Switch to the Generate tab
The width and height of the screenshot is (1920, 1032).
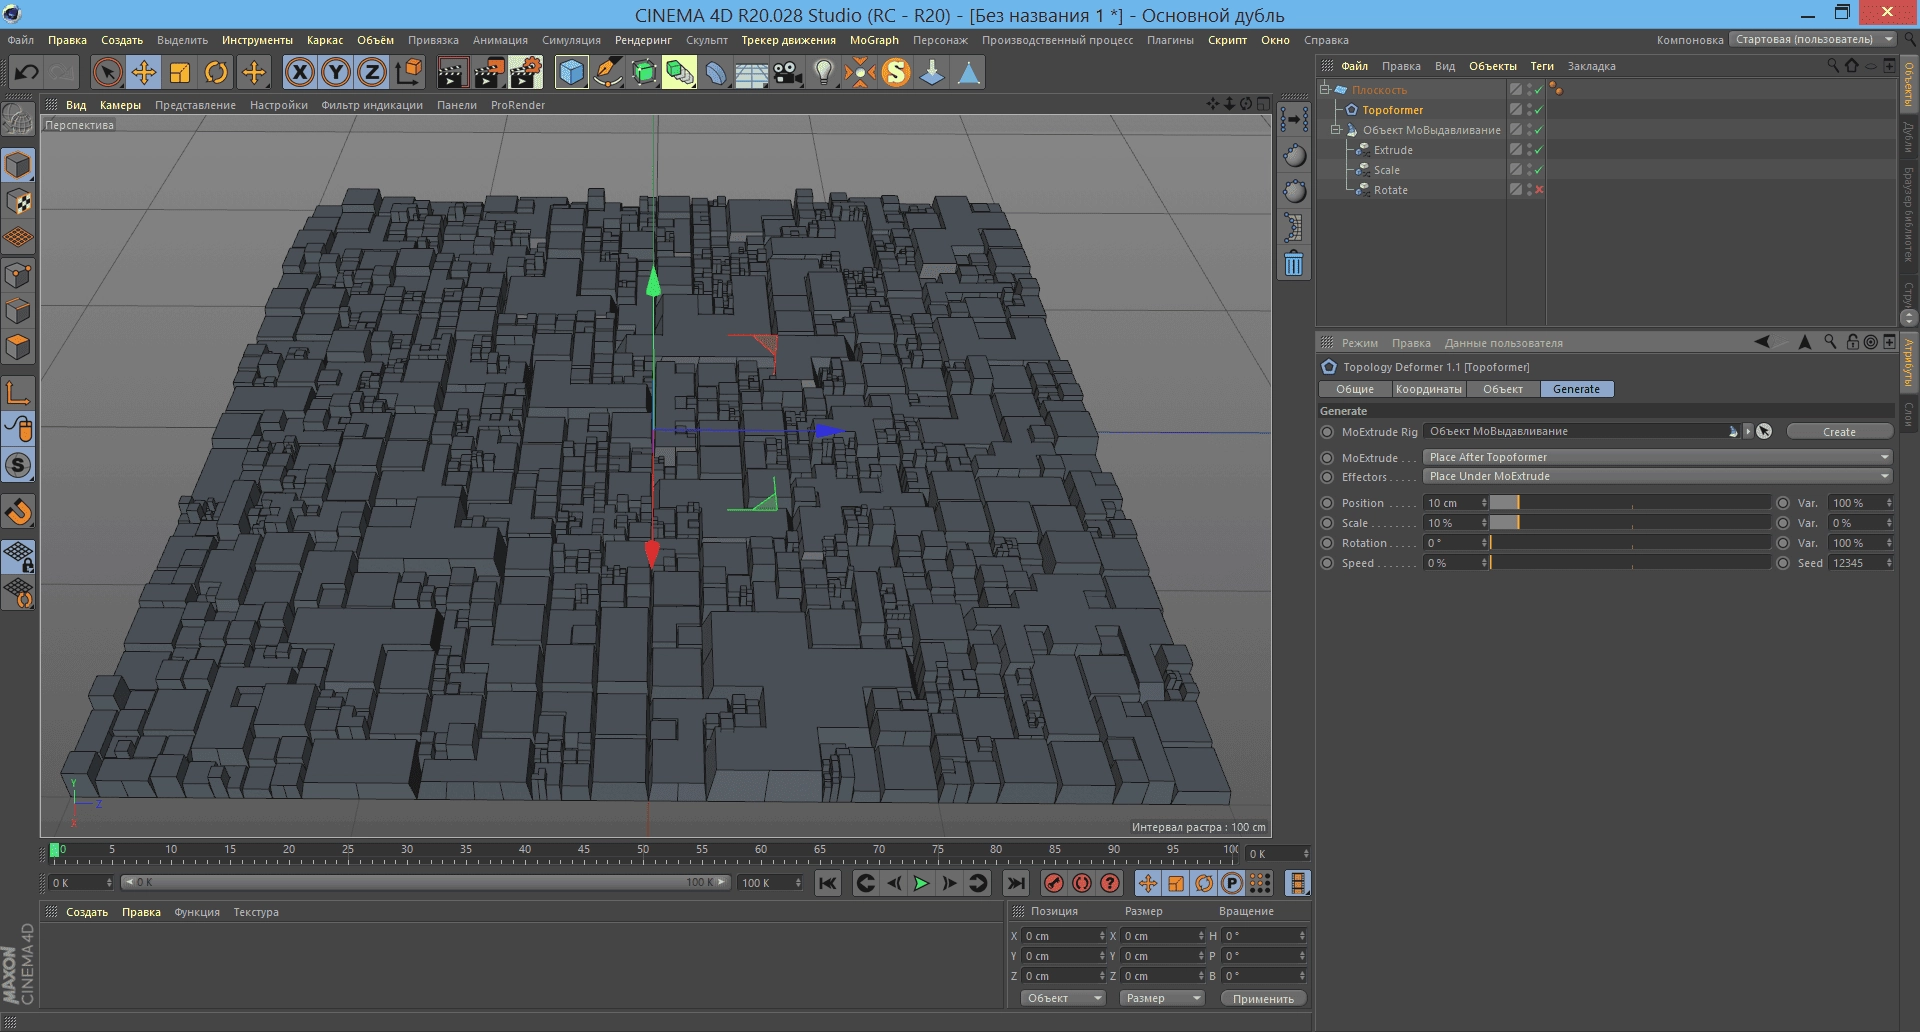click(x=1576, y=389)
